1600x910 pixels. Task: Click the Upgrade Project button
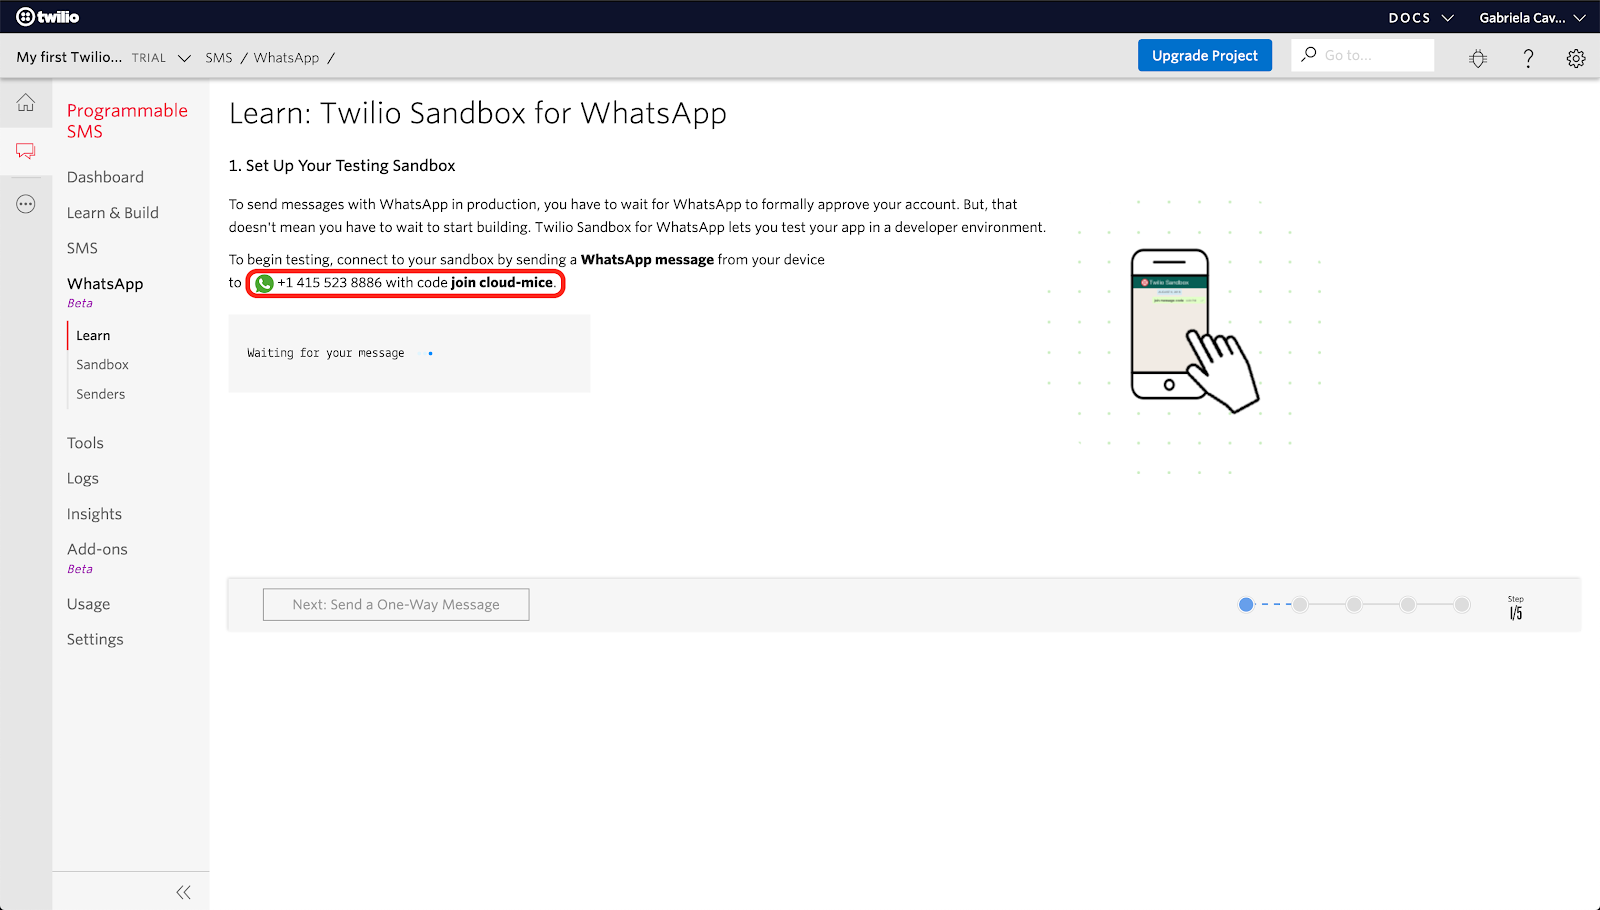point(1205,56)
